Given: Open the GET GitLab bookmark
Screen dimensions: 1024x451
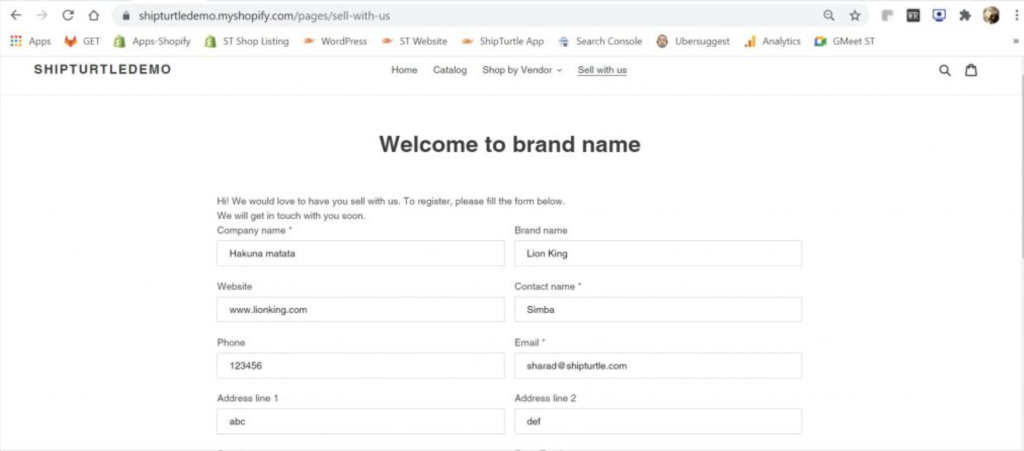Looking at the screenshot, I should click(x=82, y=41).
